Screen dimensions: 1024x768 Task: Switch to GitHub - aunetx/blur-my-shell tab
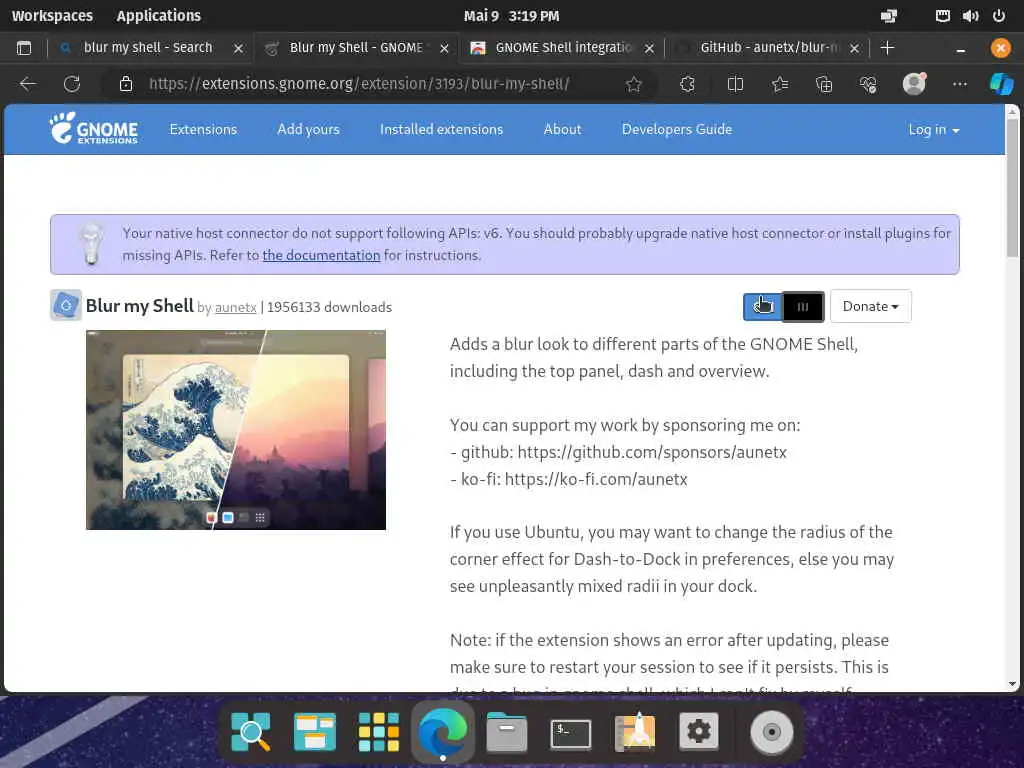[769, 48]
